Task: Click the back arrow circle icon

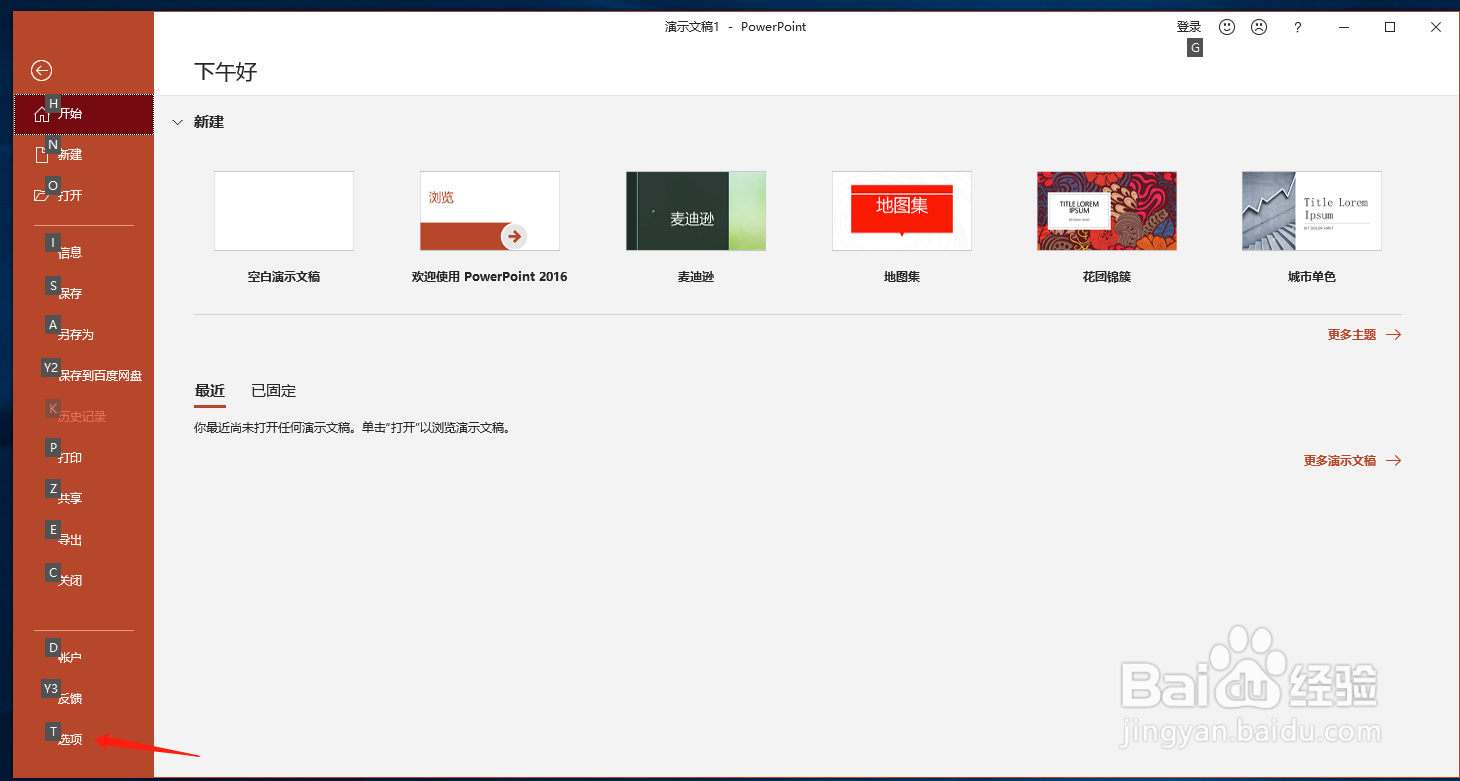Action: [41, 70]
